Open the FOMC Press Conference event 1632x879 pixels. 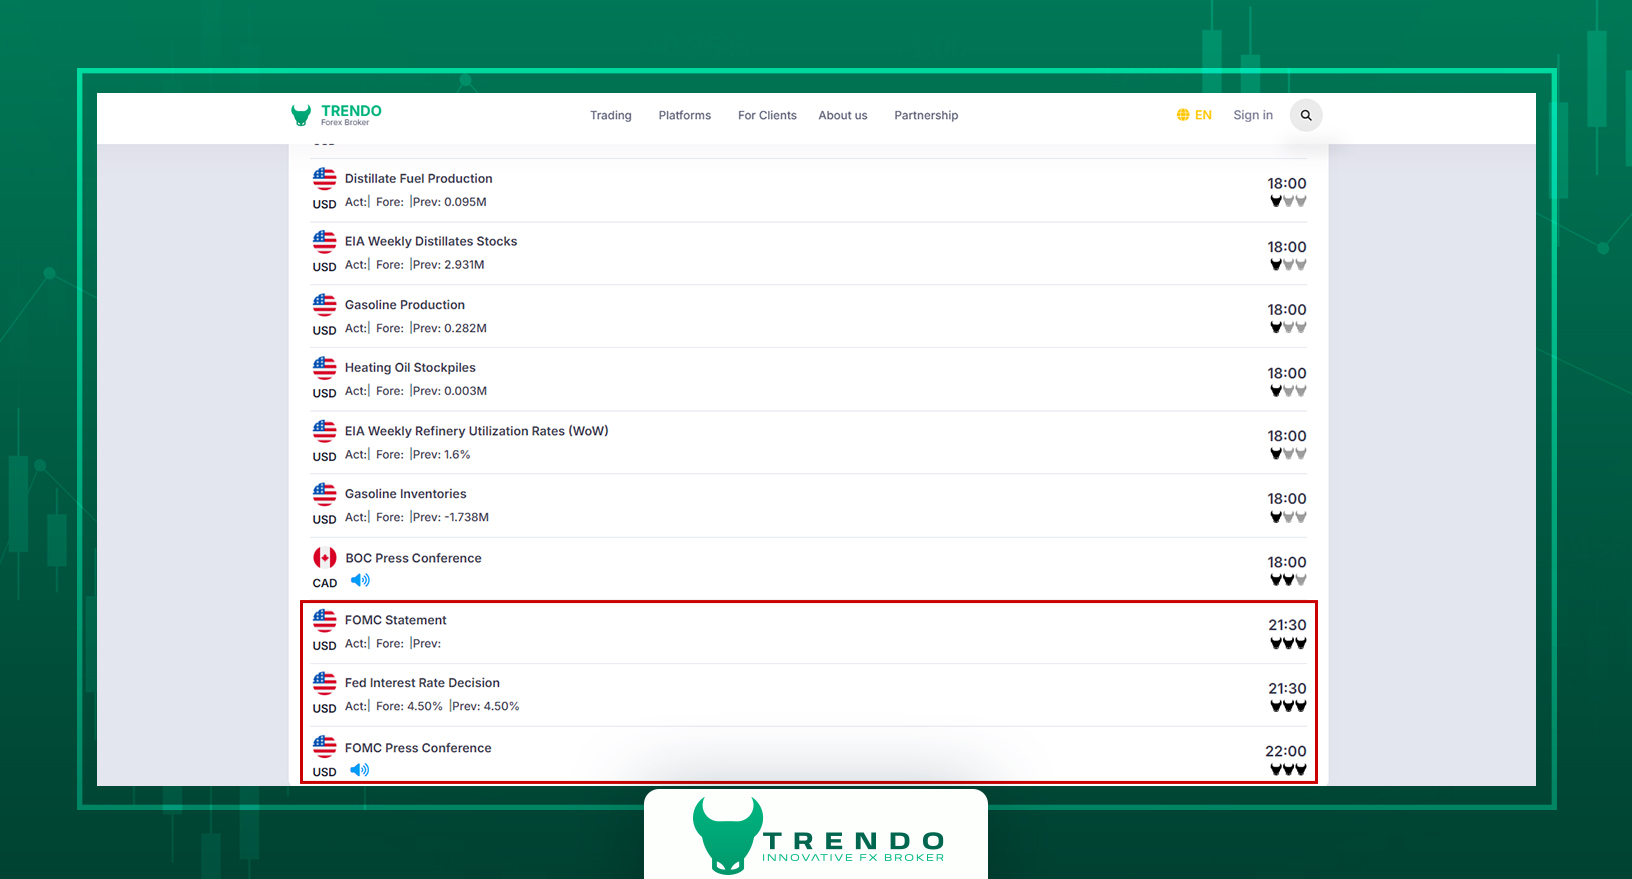418,748
